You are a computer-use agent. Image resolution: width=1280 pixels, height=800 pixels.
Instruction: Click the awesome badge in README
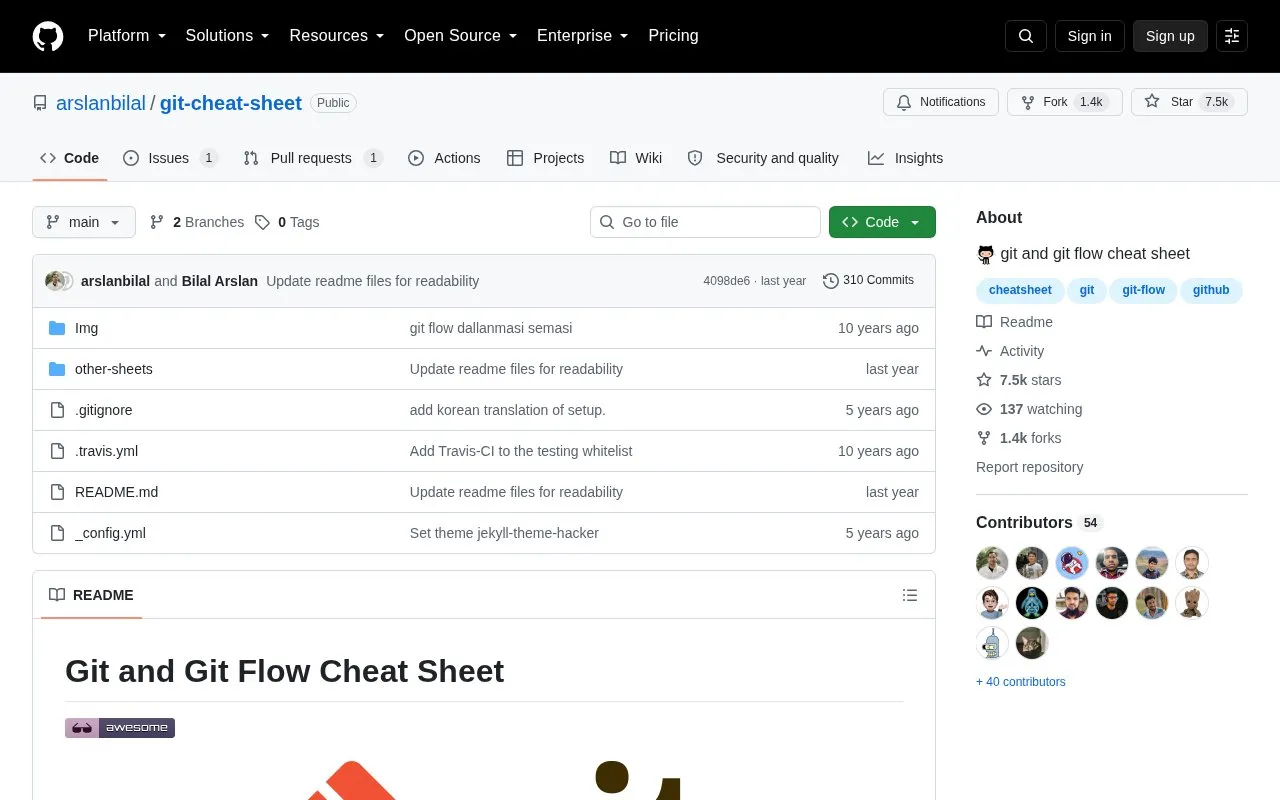click(120, 728)
